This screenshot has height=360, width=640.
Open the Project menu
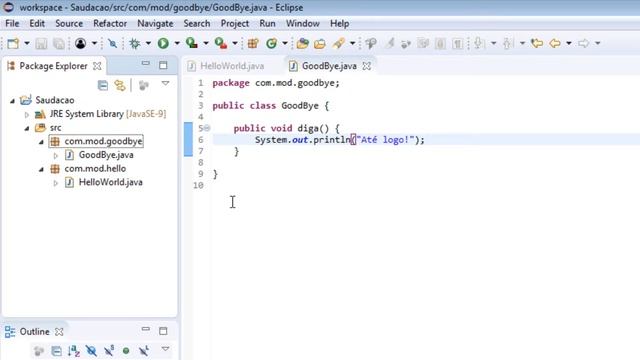[235, 24]
